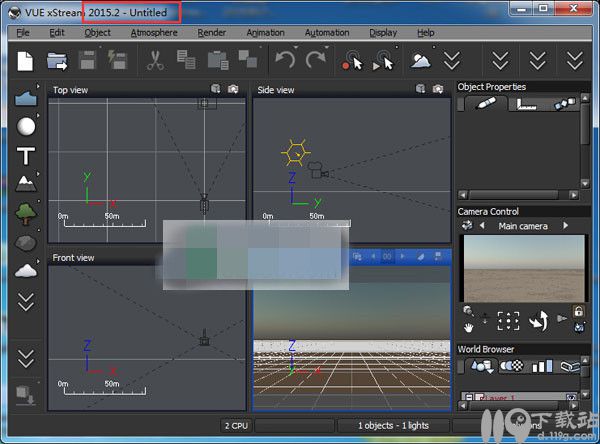Click the Save As floppy with lightning icon
This screenshot has height=444, width=600.
coord(117,60)
